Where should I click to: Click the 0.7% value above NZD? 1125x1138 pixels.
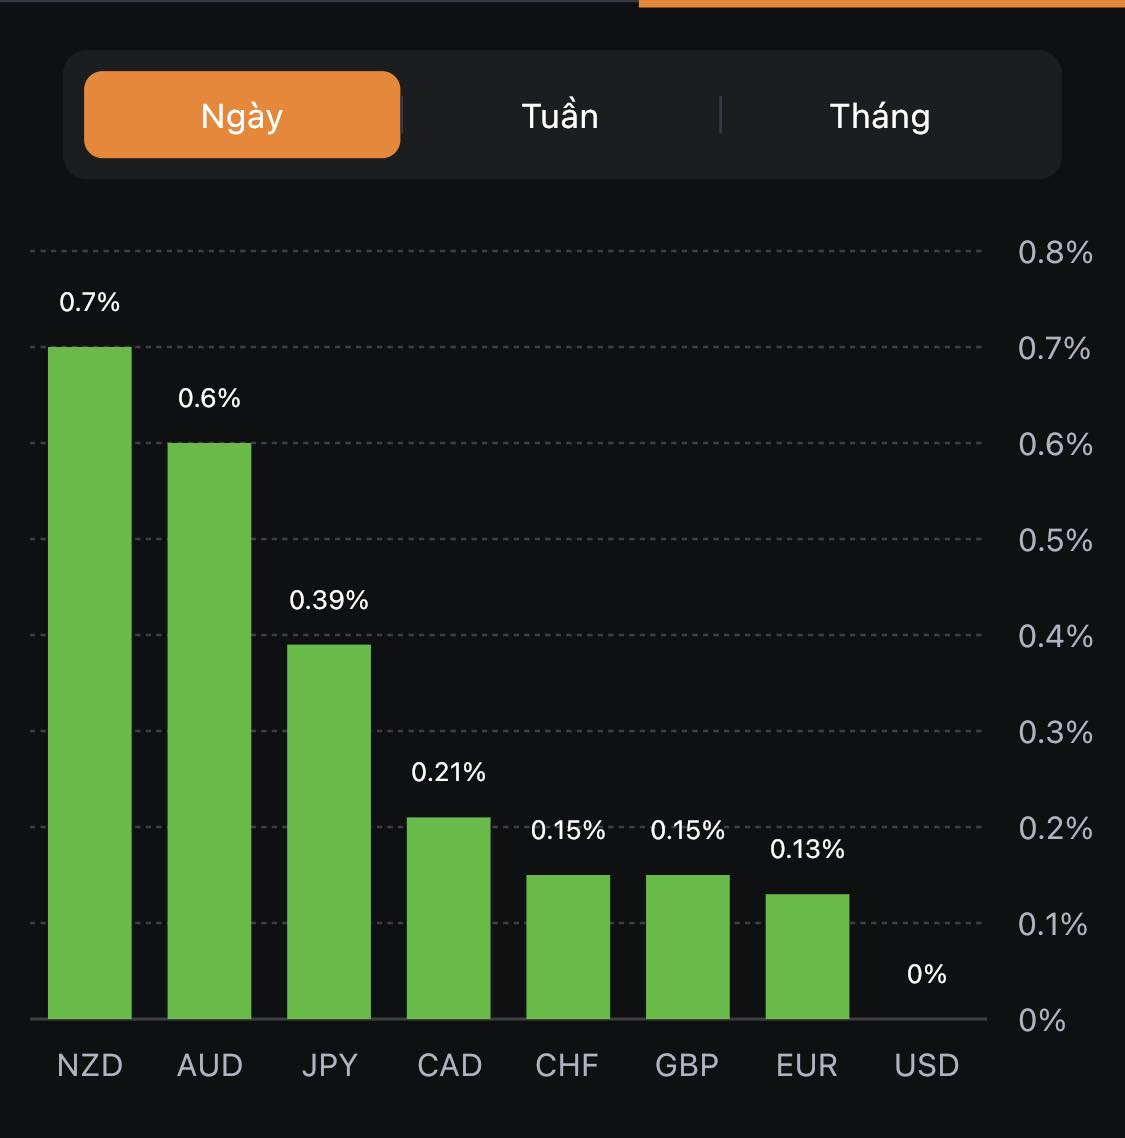click(90, 302)
